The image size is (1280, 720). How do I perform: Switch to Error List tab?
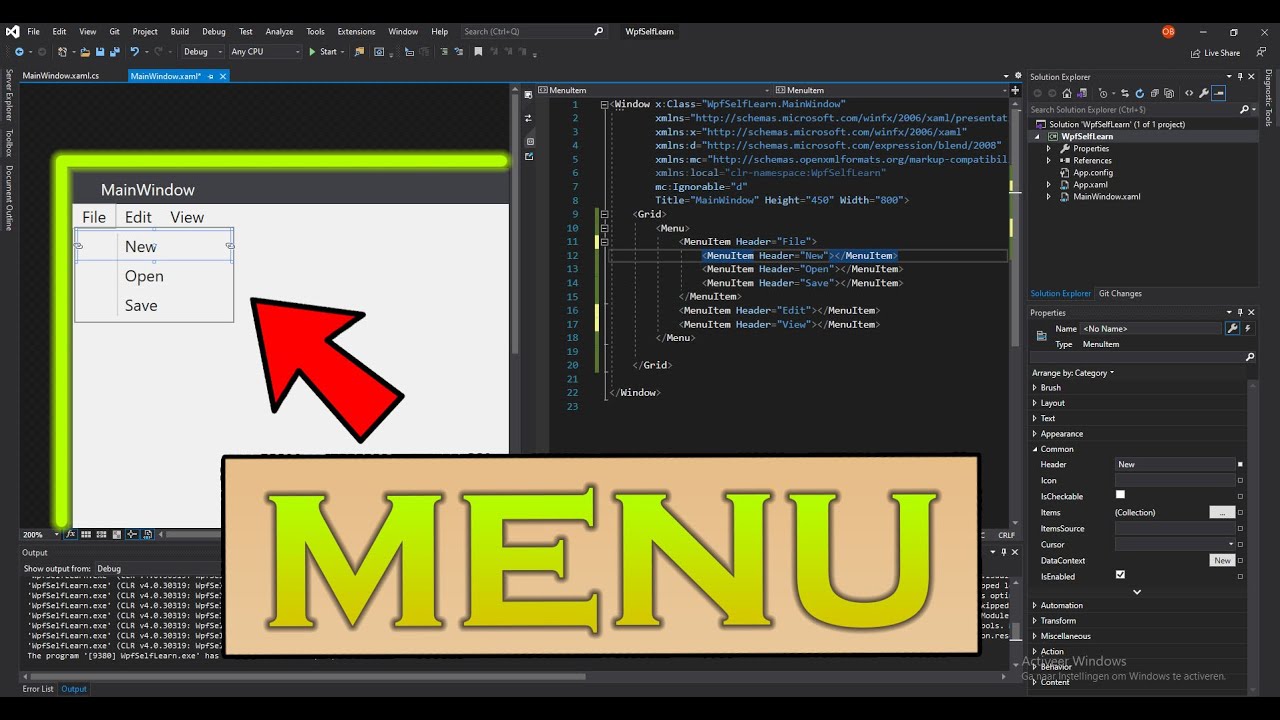pos(38,689)
